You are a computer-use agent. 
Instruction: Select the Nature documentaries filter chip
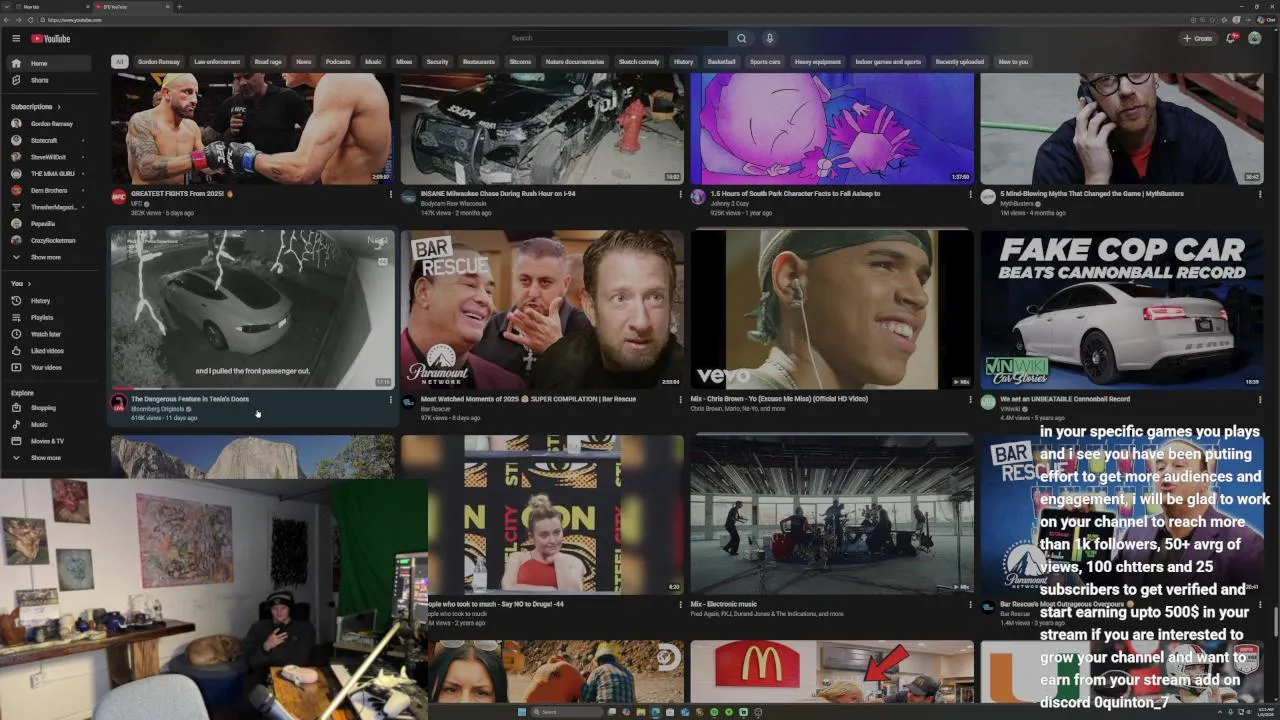pos(575,62)
